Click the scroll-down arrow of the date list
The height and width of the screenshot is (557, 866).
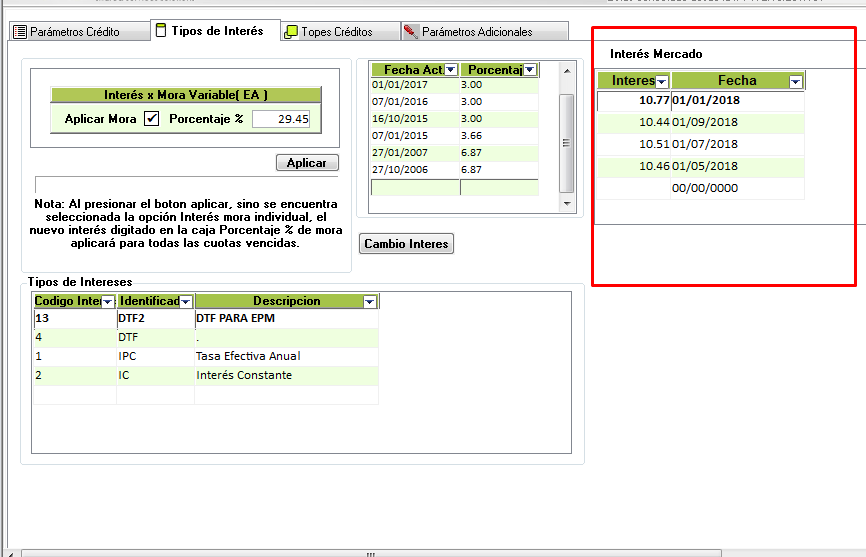pos(566,204)
